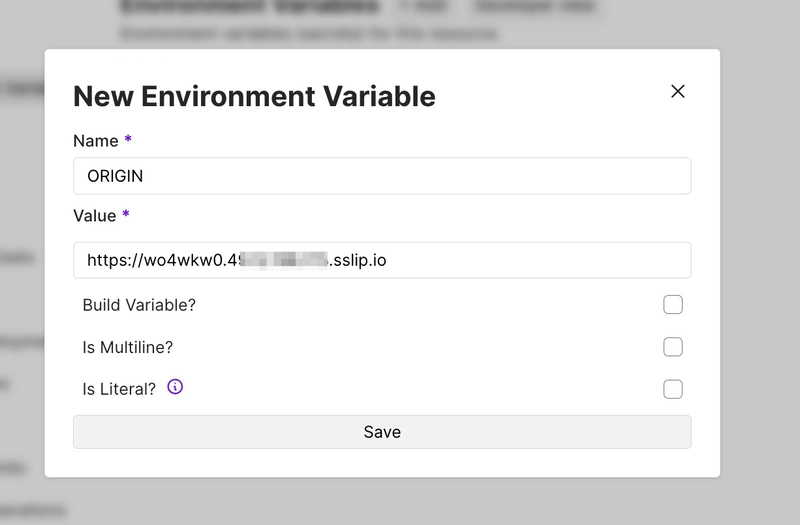Click into the Value URL field
Viewport: 800px width, 525px height.
(382, 260)
